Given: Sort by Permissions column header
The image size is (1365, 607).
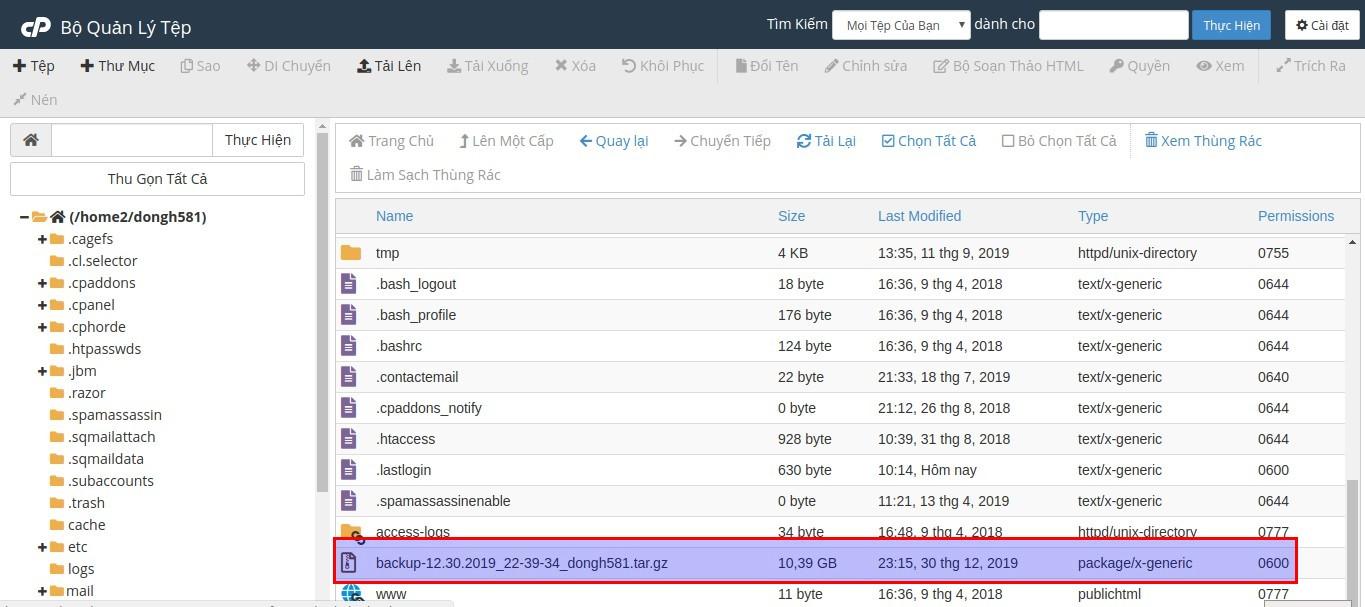Looking at the screenshot, I should point(1296,216).
